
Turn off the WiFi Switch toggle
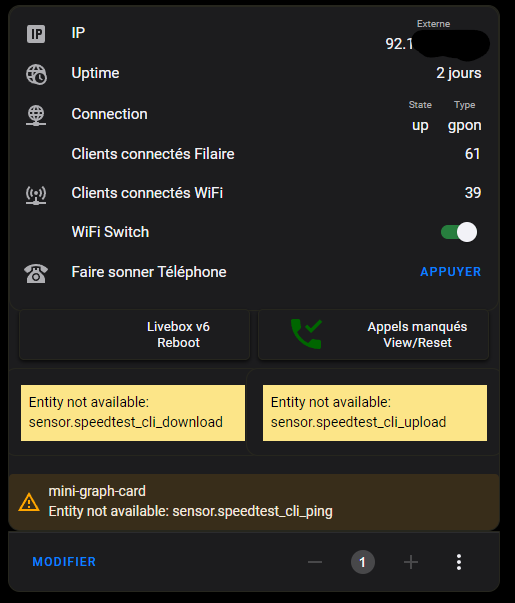(459, 232)
